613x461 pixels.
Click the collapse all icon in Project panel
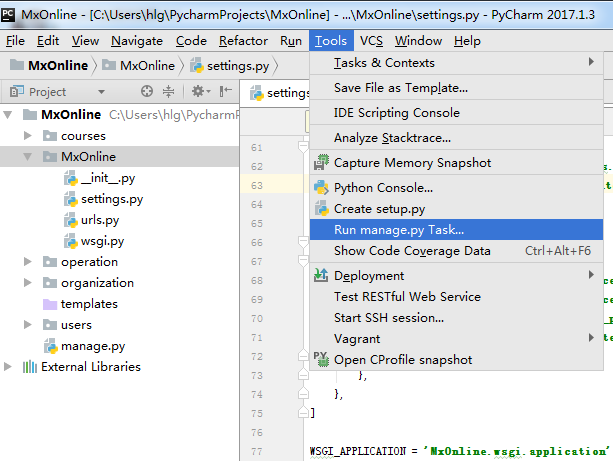pos(168,91)
